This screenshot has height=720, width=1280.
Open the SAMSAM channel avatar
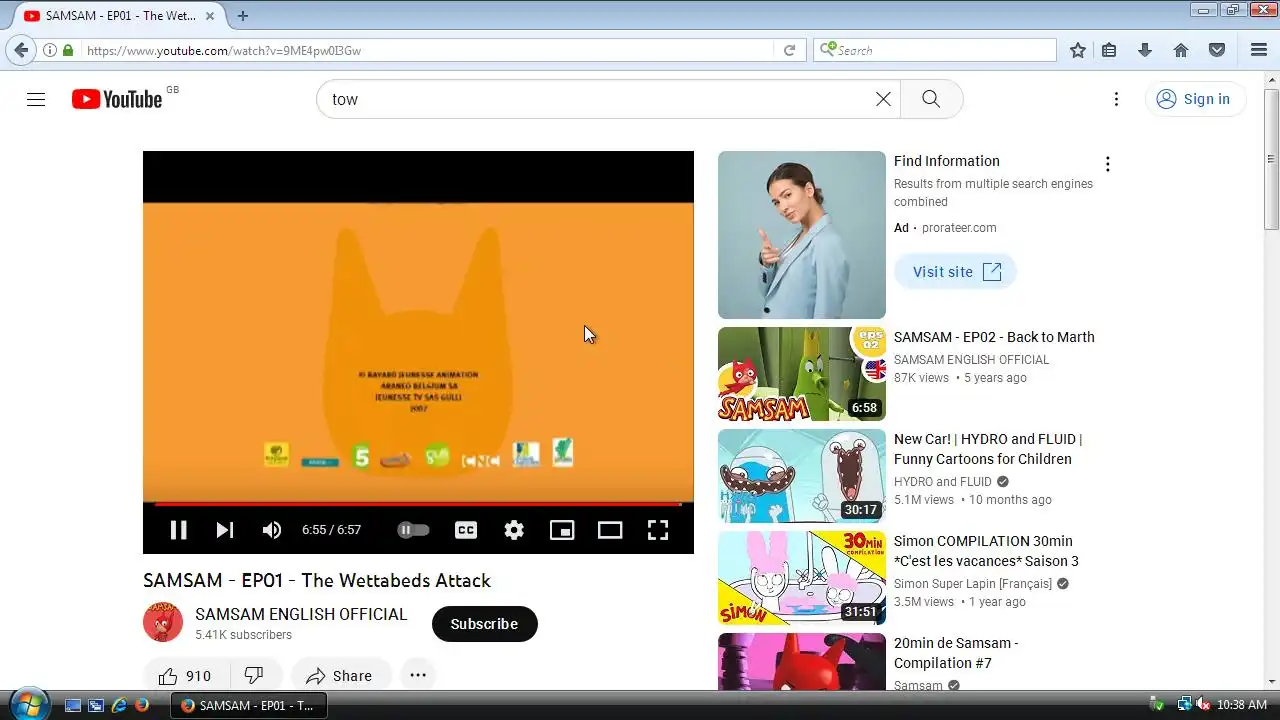(163, 622)
